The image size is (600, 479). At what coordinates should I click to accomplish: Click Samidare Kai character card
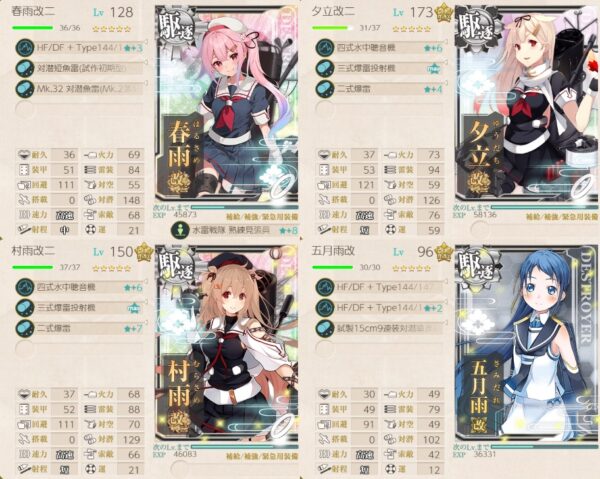click(527, 344)
